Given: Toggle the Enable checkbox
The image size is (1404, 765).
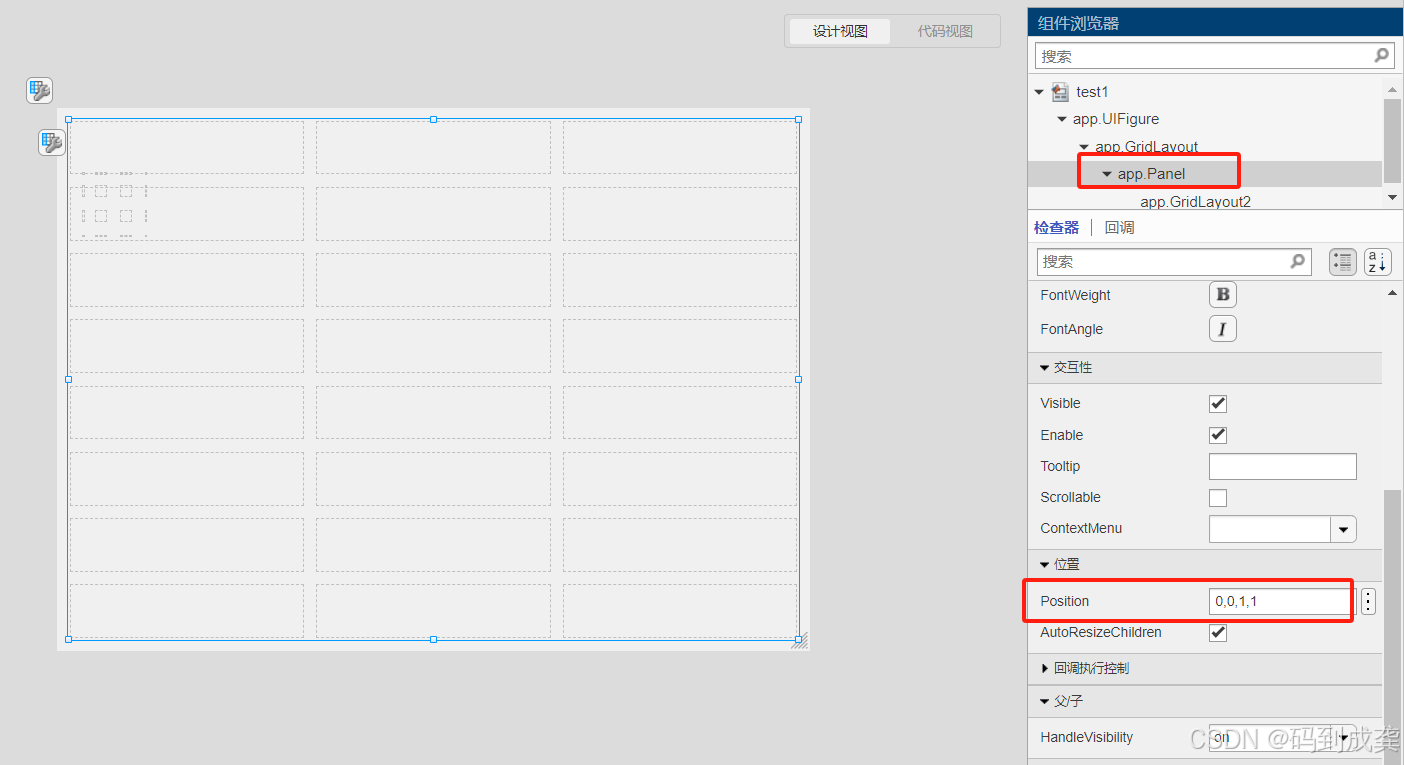Looking at the screenshot, I should [1218, 435].
